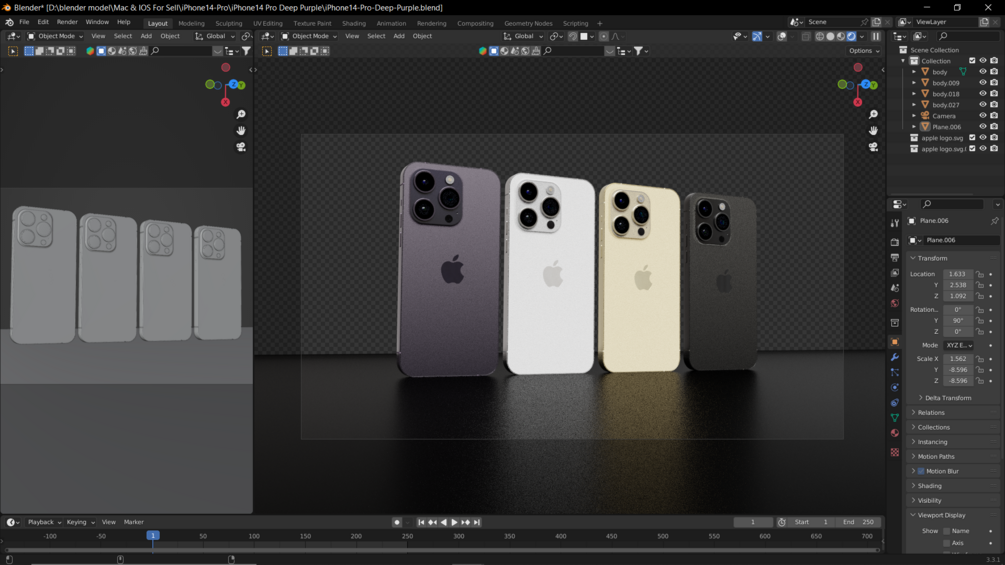1005x565 pixels.
Task: Switch main viewport to material preview shading
Action: click(840, 37)
